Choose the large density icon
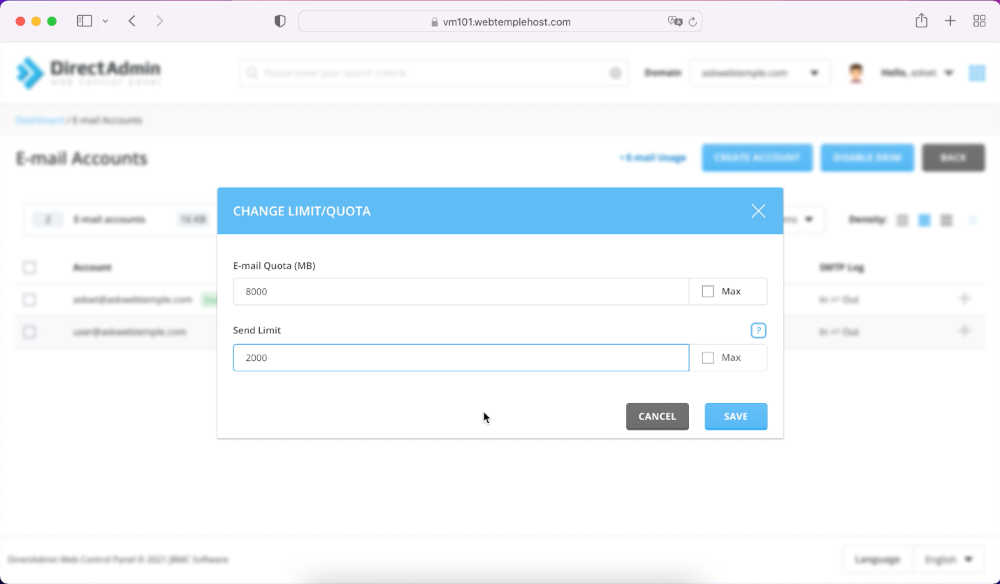The image size is (1000, 584). coord(946,220)
